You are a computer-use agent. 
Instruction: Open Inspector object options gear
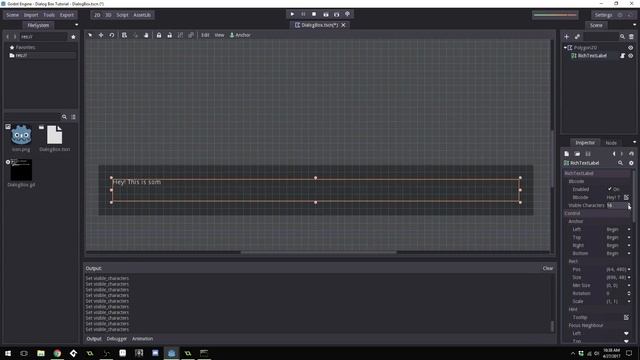[631, 163]
